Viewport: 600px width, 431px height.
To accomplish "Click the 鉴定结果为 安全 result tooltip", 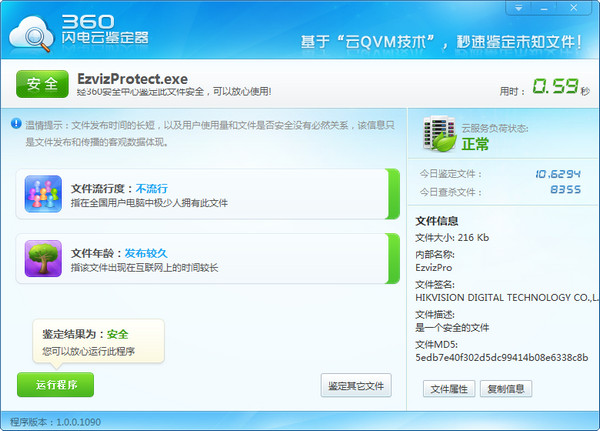I will [99, 341].
